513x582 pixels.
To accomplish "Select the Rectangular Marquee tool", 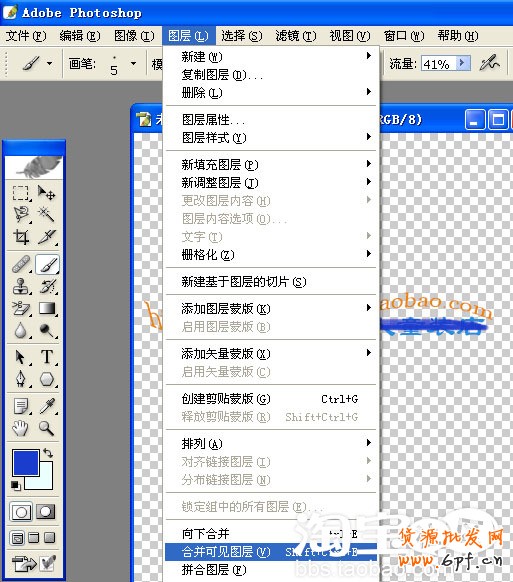I will click(21, 193).
